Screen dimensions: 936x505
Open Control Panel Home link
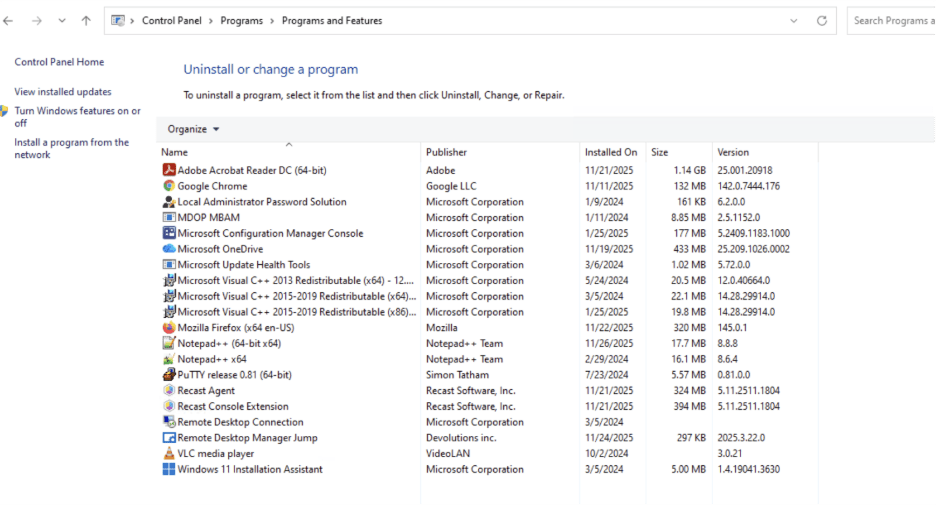click(59, 62)
